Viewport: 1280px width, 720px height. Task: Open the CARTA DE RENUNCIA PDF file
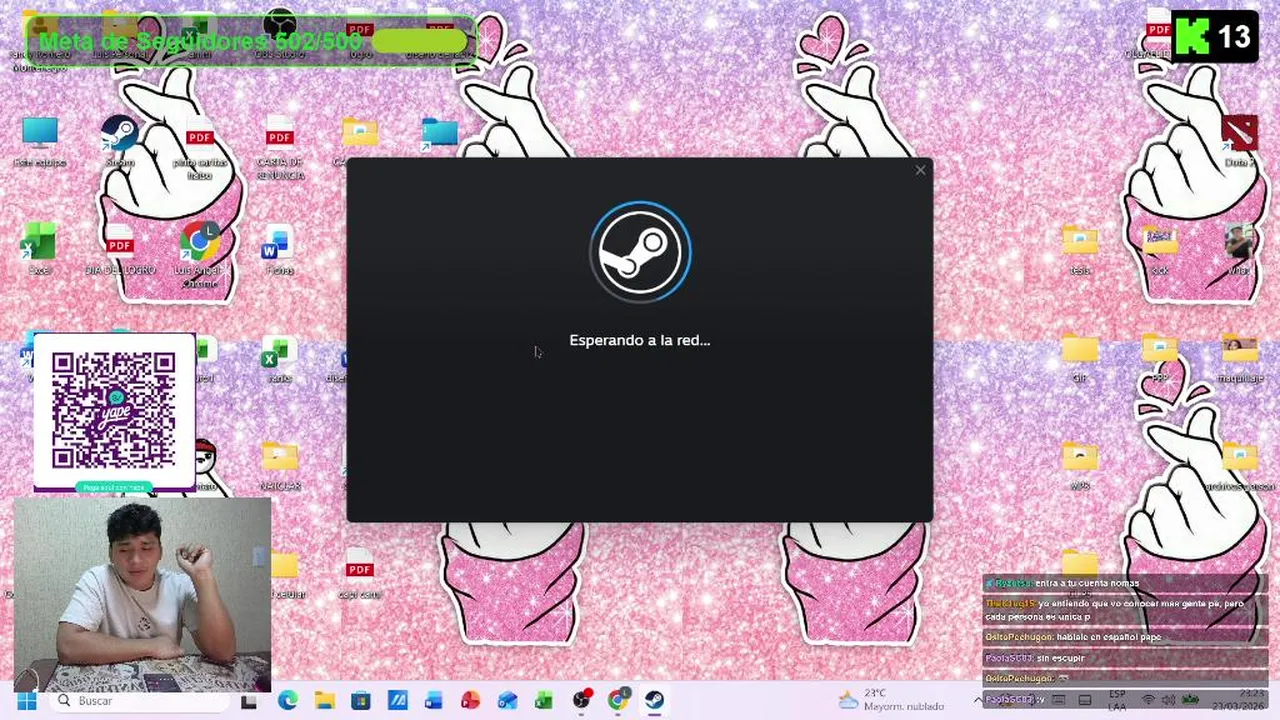coord(280,148)
